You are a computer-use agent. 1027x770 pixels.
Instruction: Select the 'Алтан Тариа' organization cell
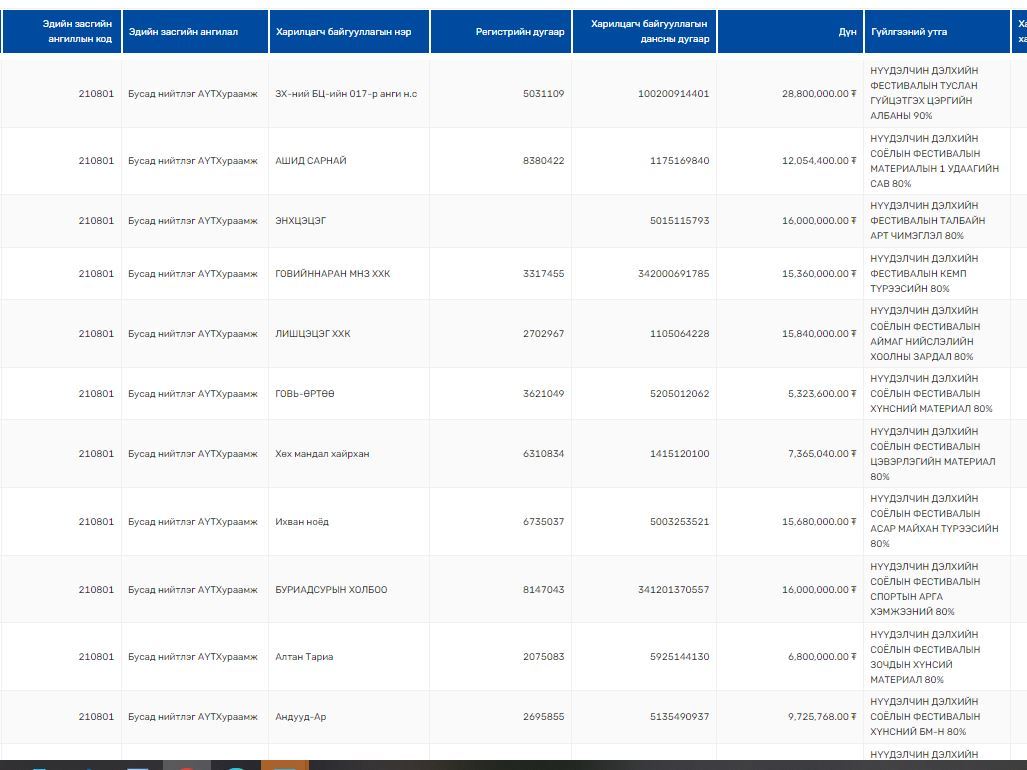304,657
